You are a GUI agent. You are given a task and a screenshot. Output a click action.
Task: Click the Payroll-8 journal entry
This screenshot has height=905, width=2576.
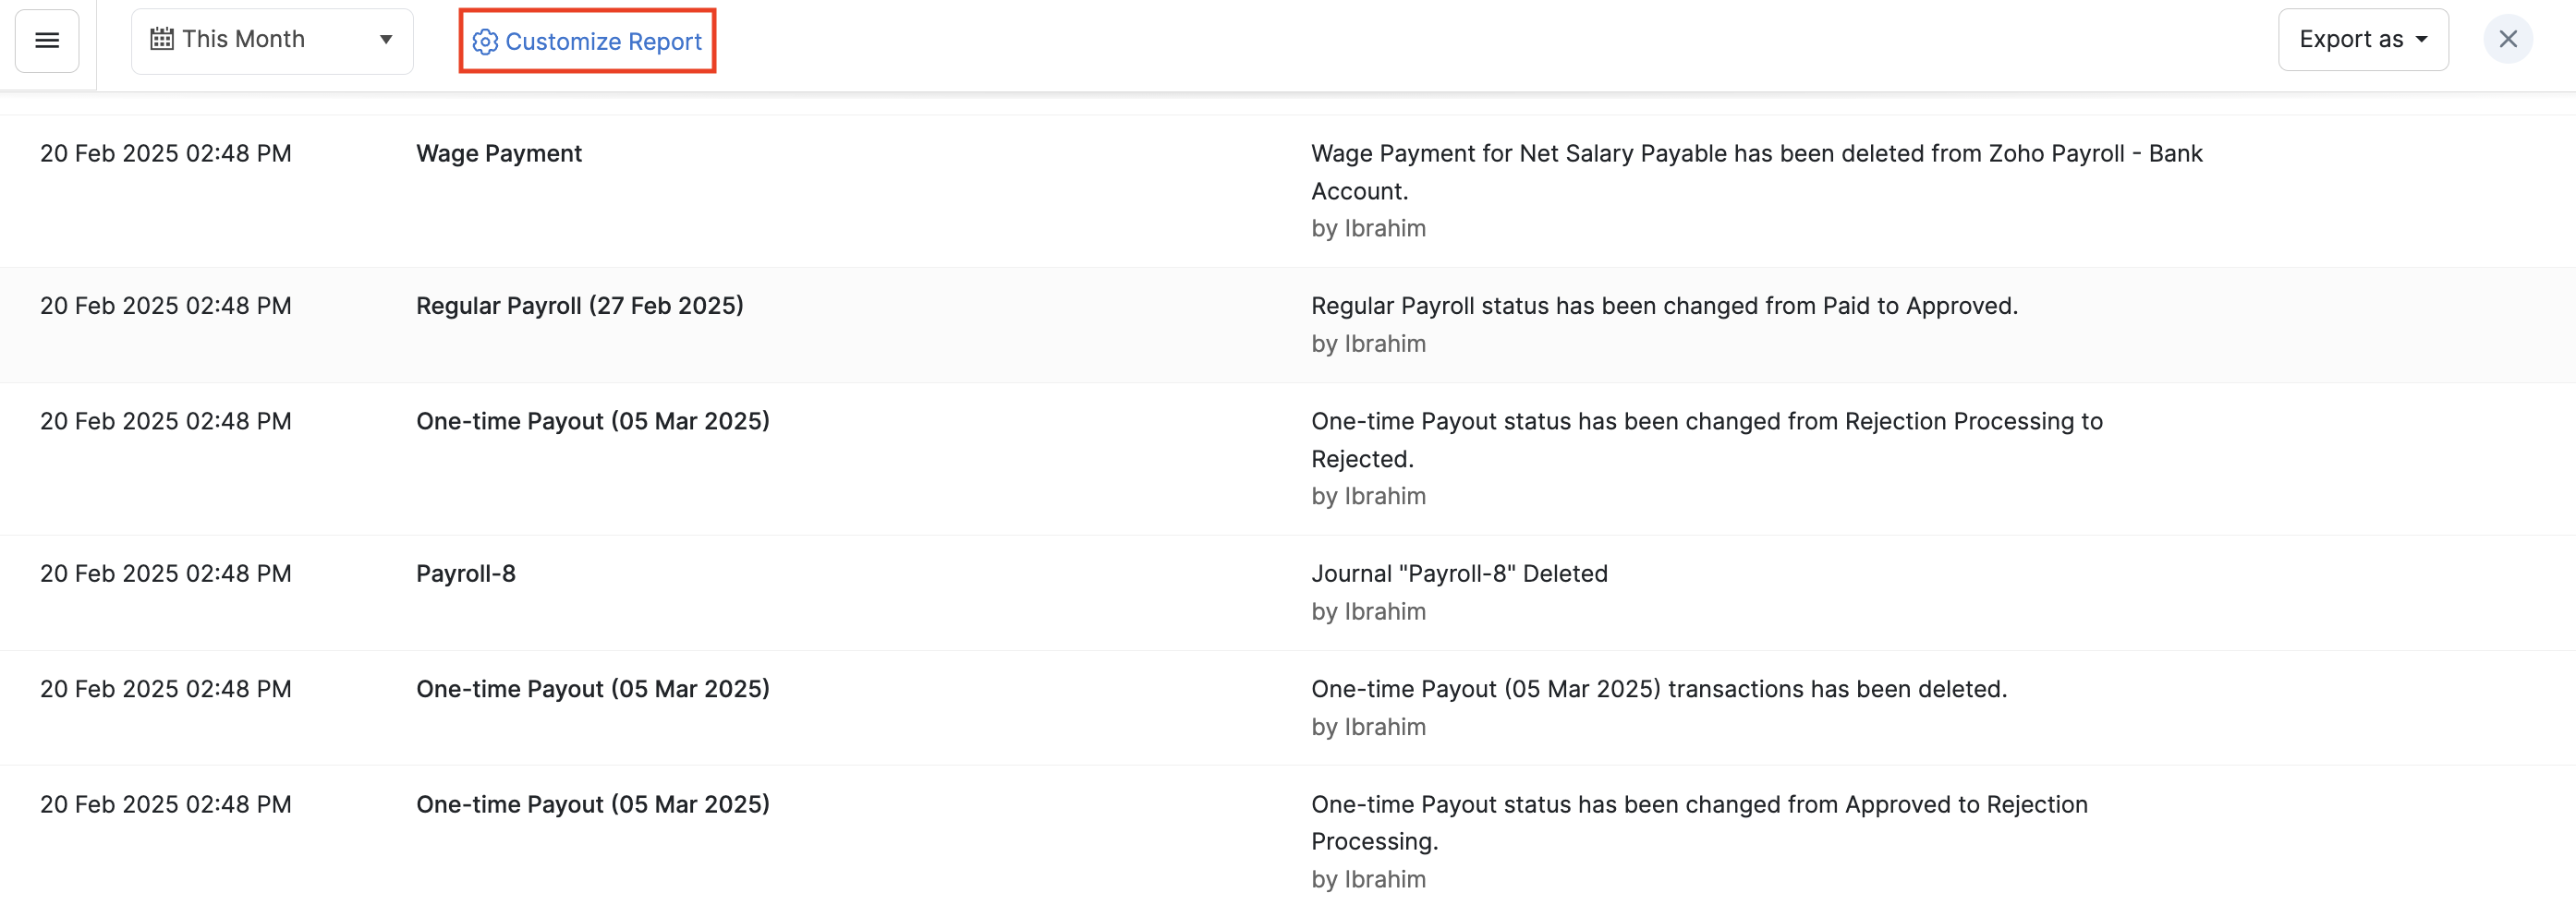[x=465, y=574]
